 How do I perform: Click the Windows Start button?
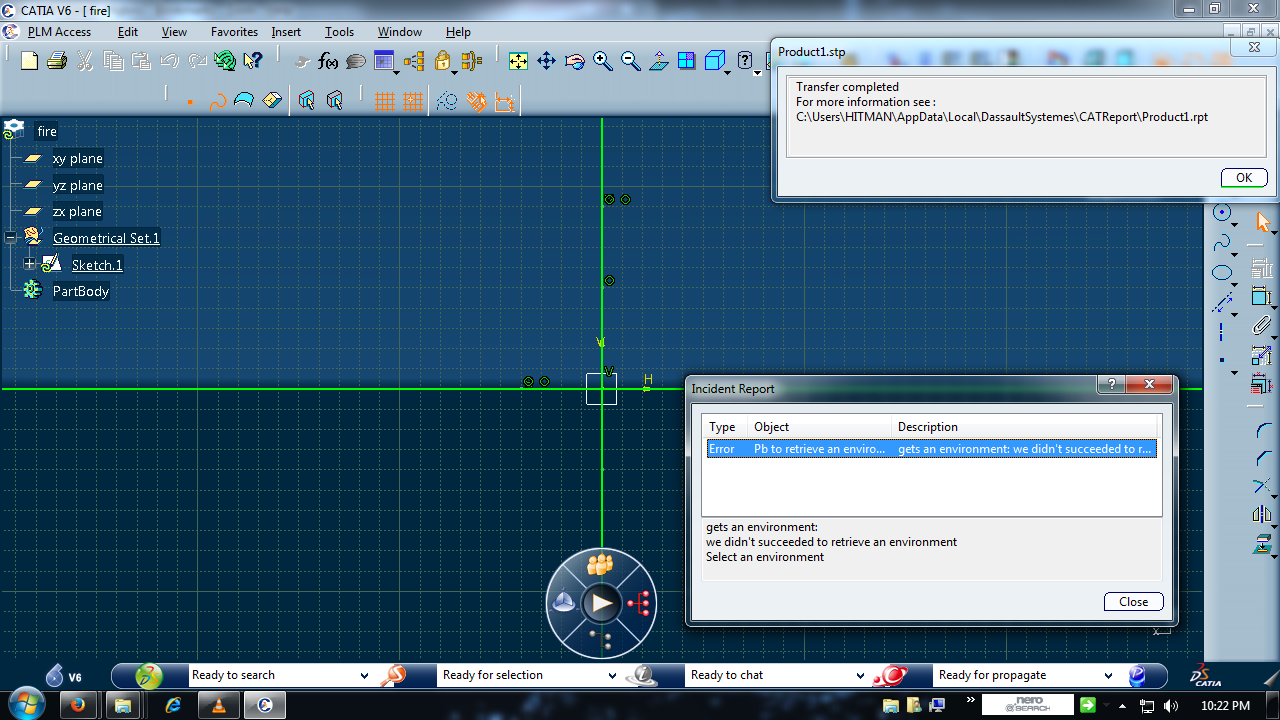pos(25,705)
